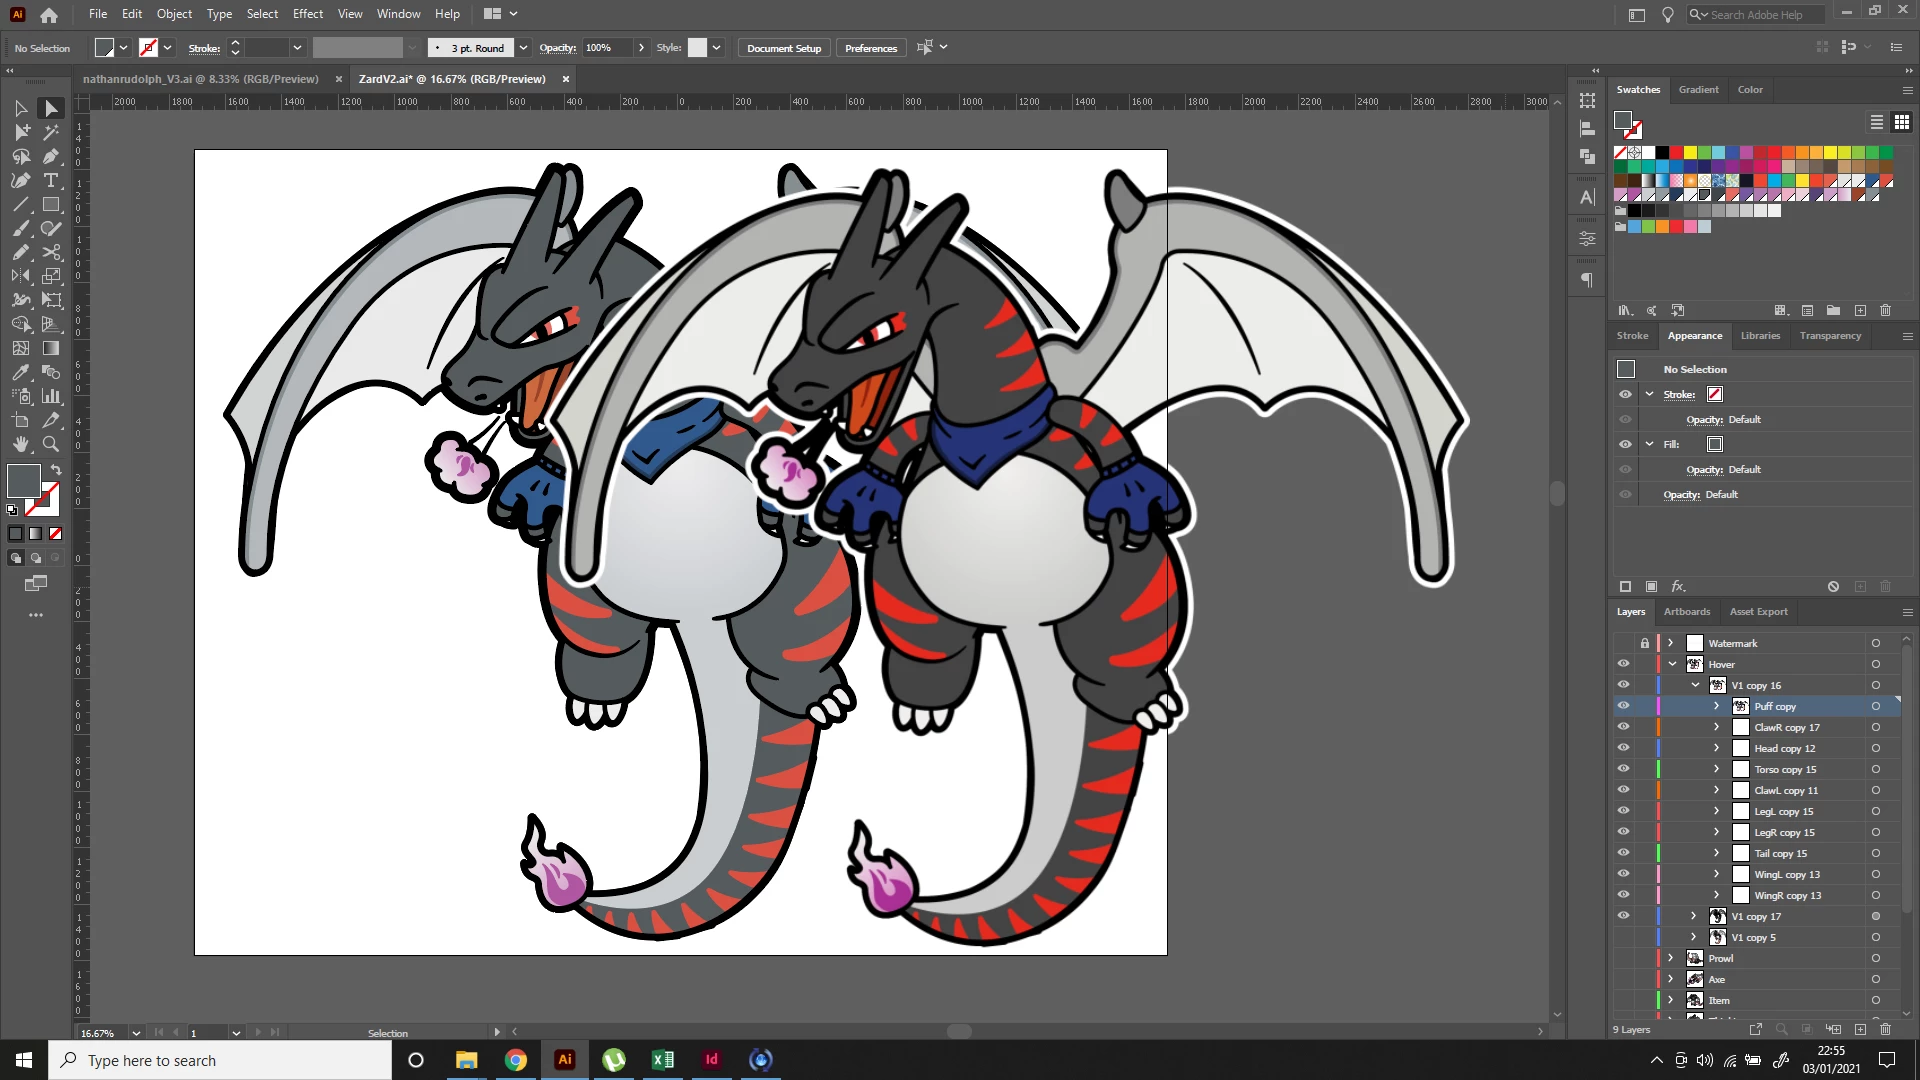Click the Preferences button

tap(870, 48)
